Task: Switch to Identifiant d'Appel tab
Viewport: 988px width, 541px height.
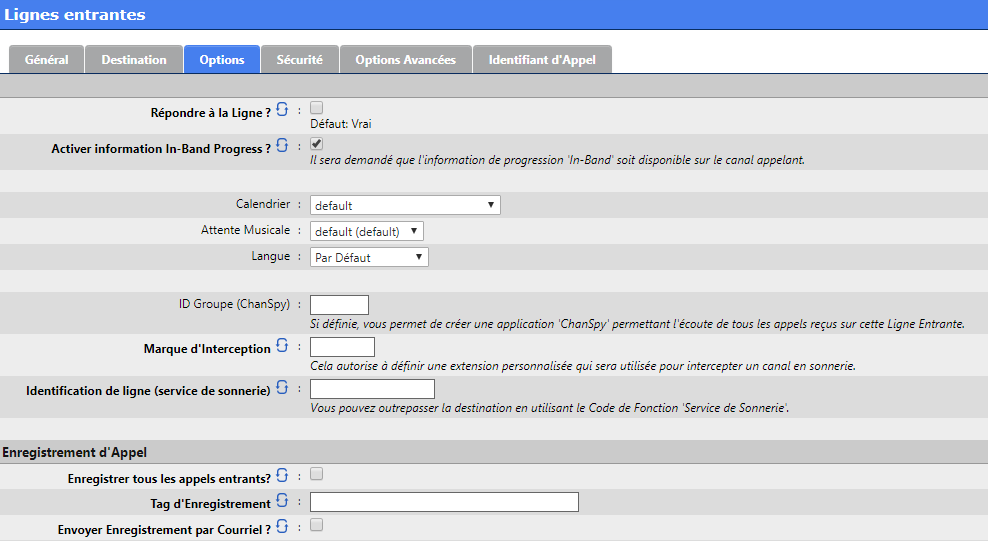Action: [543, 60]
